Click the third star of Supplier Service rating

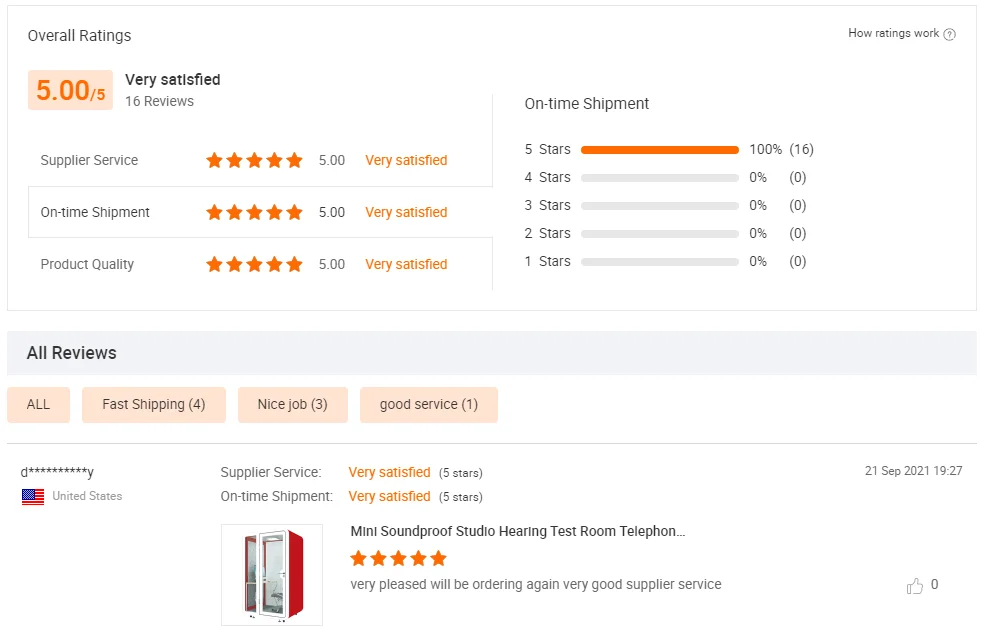pyautogui.click(x=252, y=160)
